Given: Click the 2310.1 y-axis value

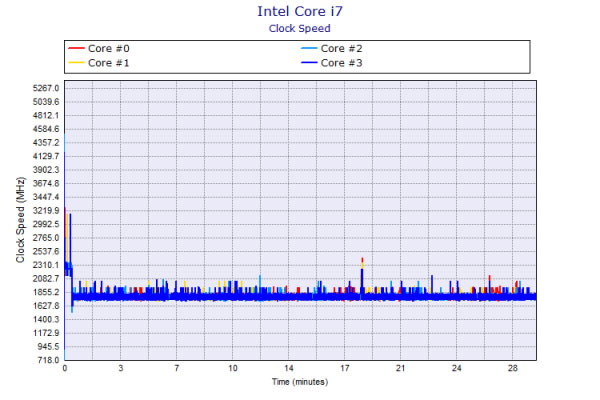Looking at the screenshot, I should 46,265.
